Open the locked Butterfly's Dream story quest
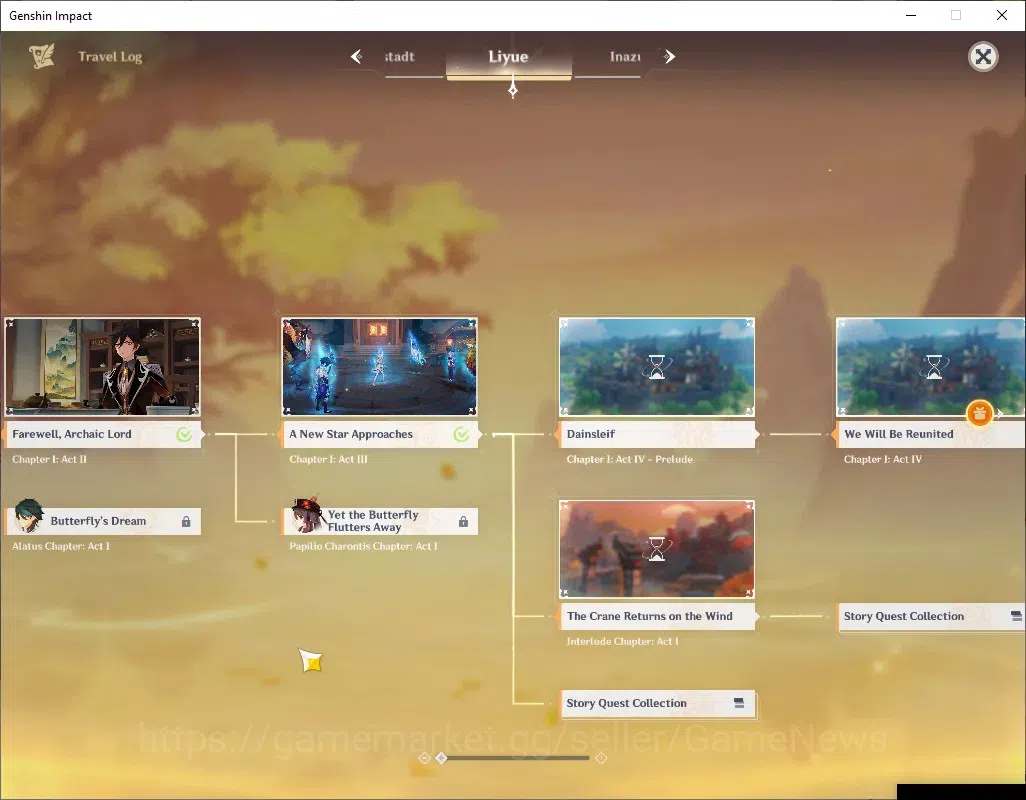1026x800 pixels. click(x=103, y=521)
